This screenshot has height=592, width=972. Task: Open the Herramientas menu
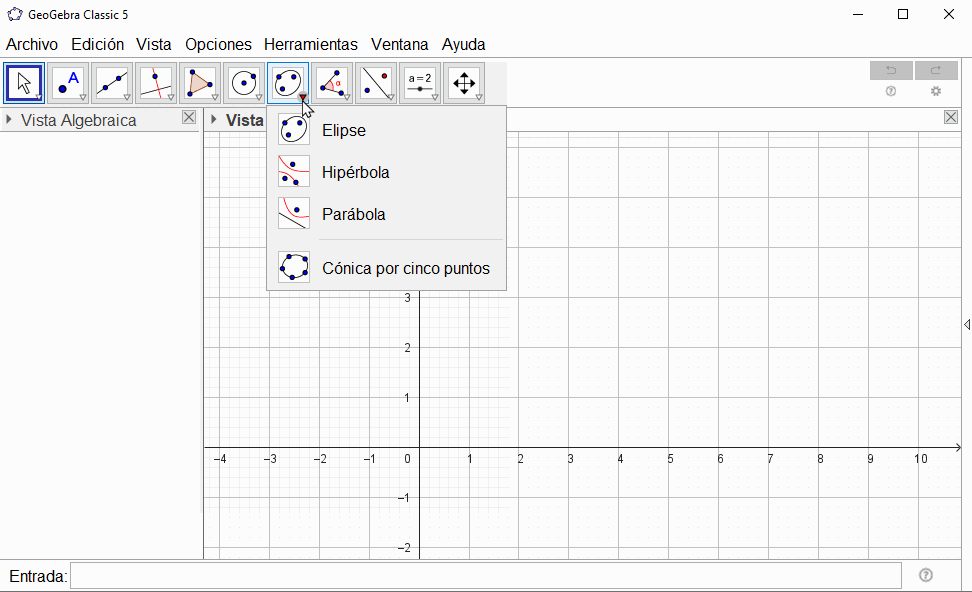[x=310, y=44]
